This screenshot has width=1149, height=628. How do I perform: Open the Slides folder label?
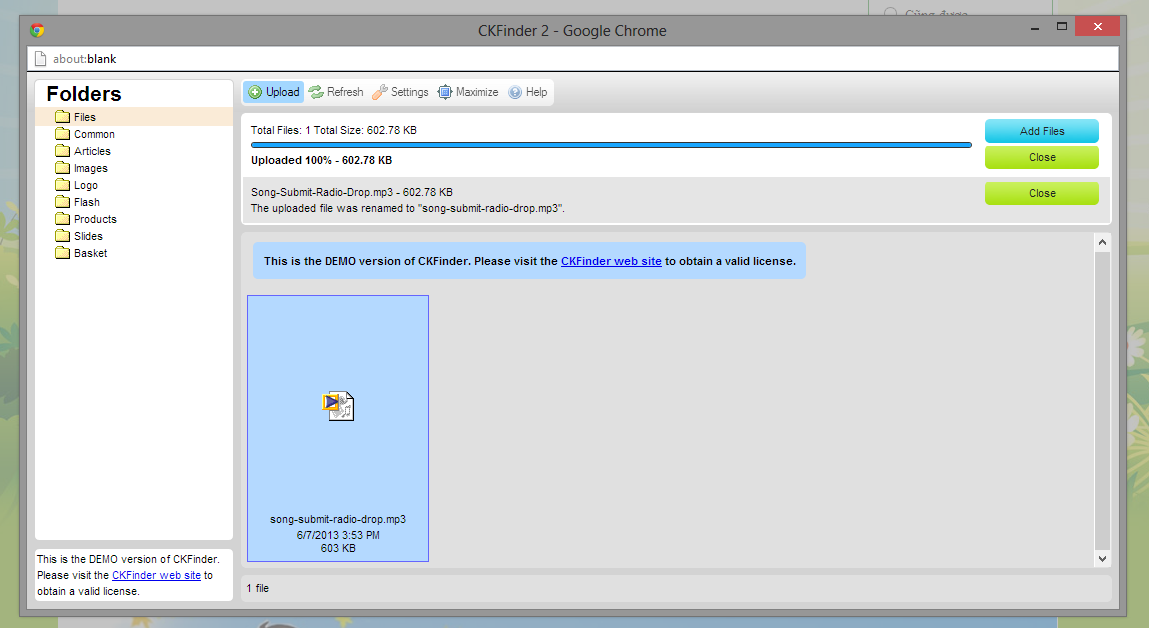[x=88, y=236]
